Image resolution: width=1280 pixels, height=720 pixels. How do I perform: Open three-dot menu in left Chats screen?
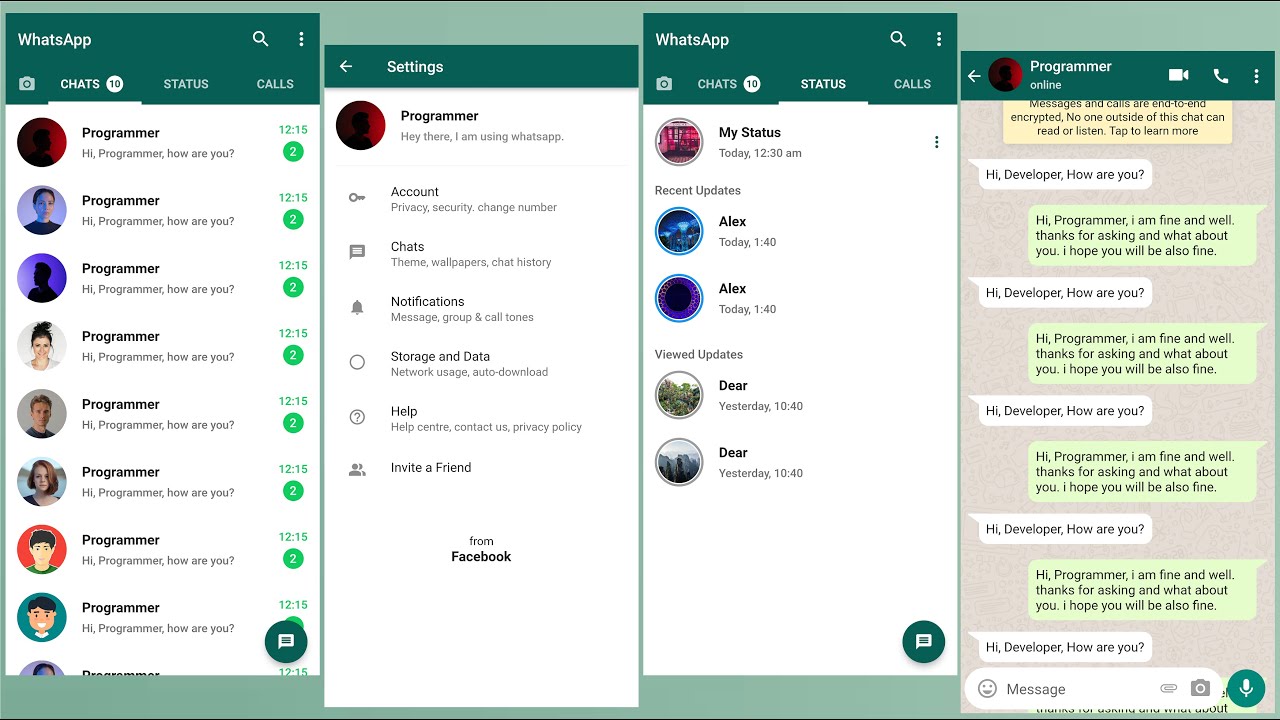point(301,39)
